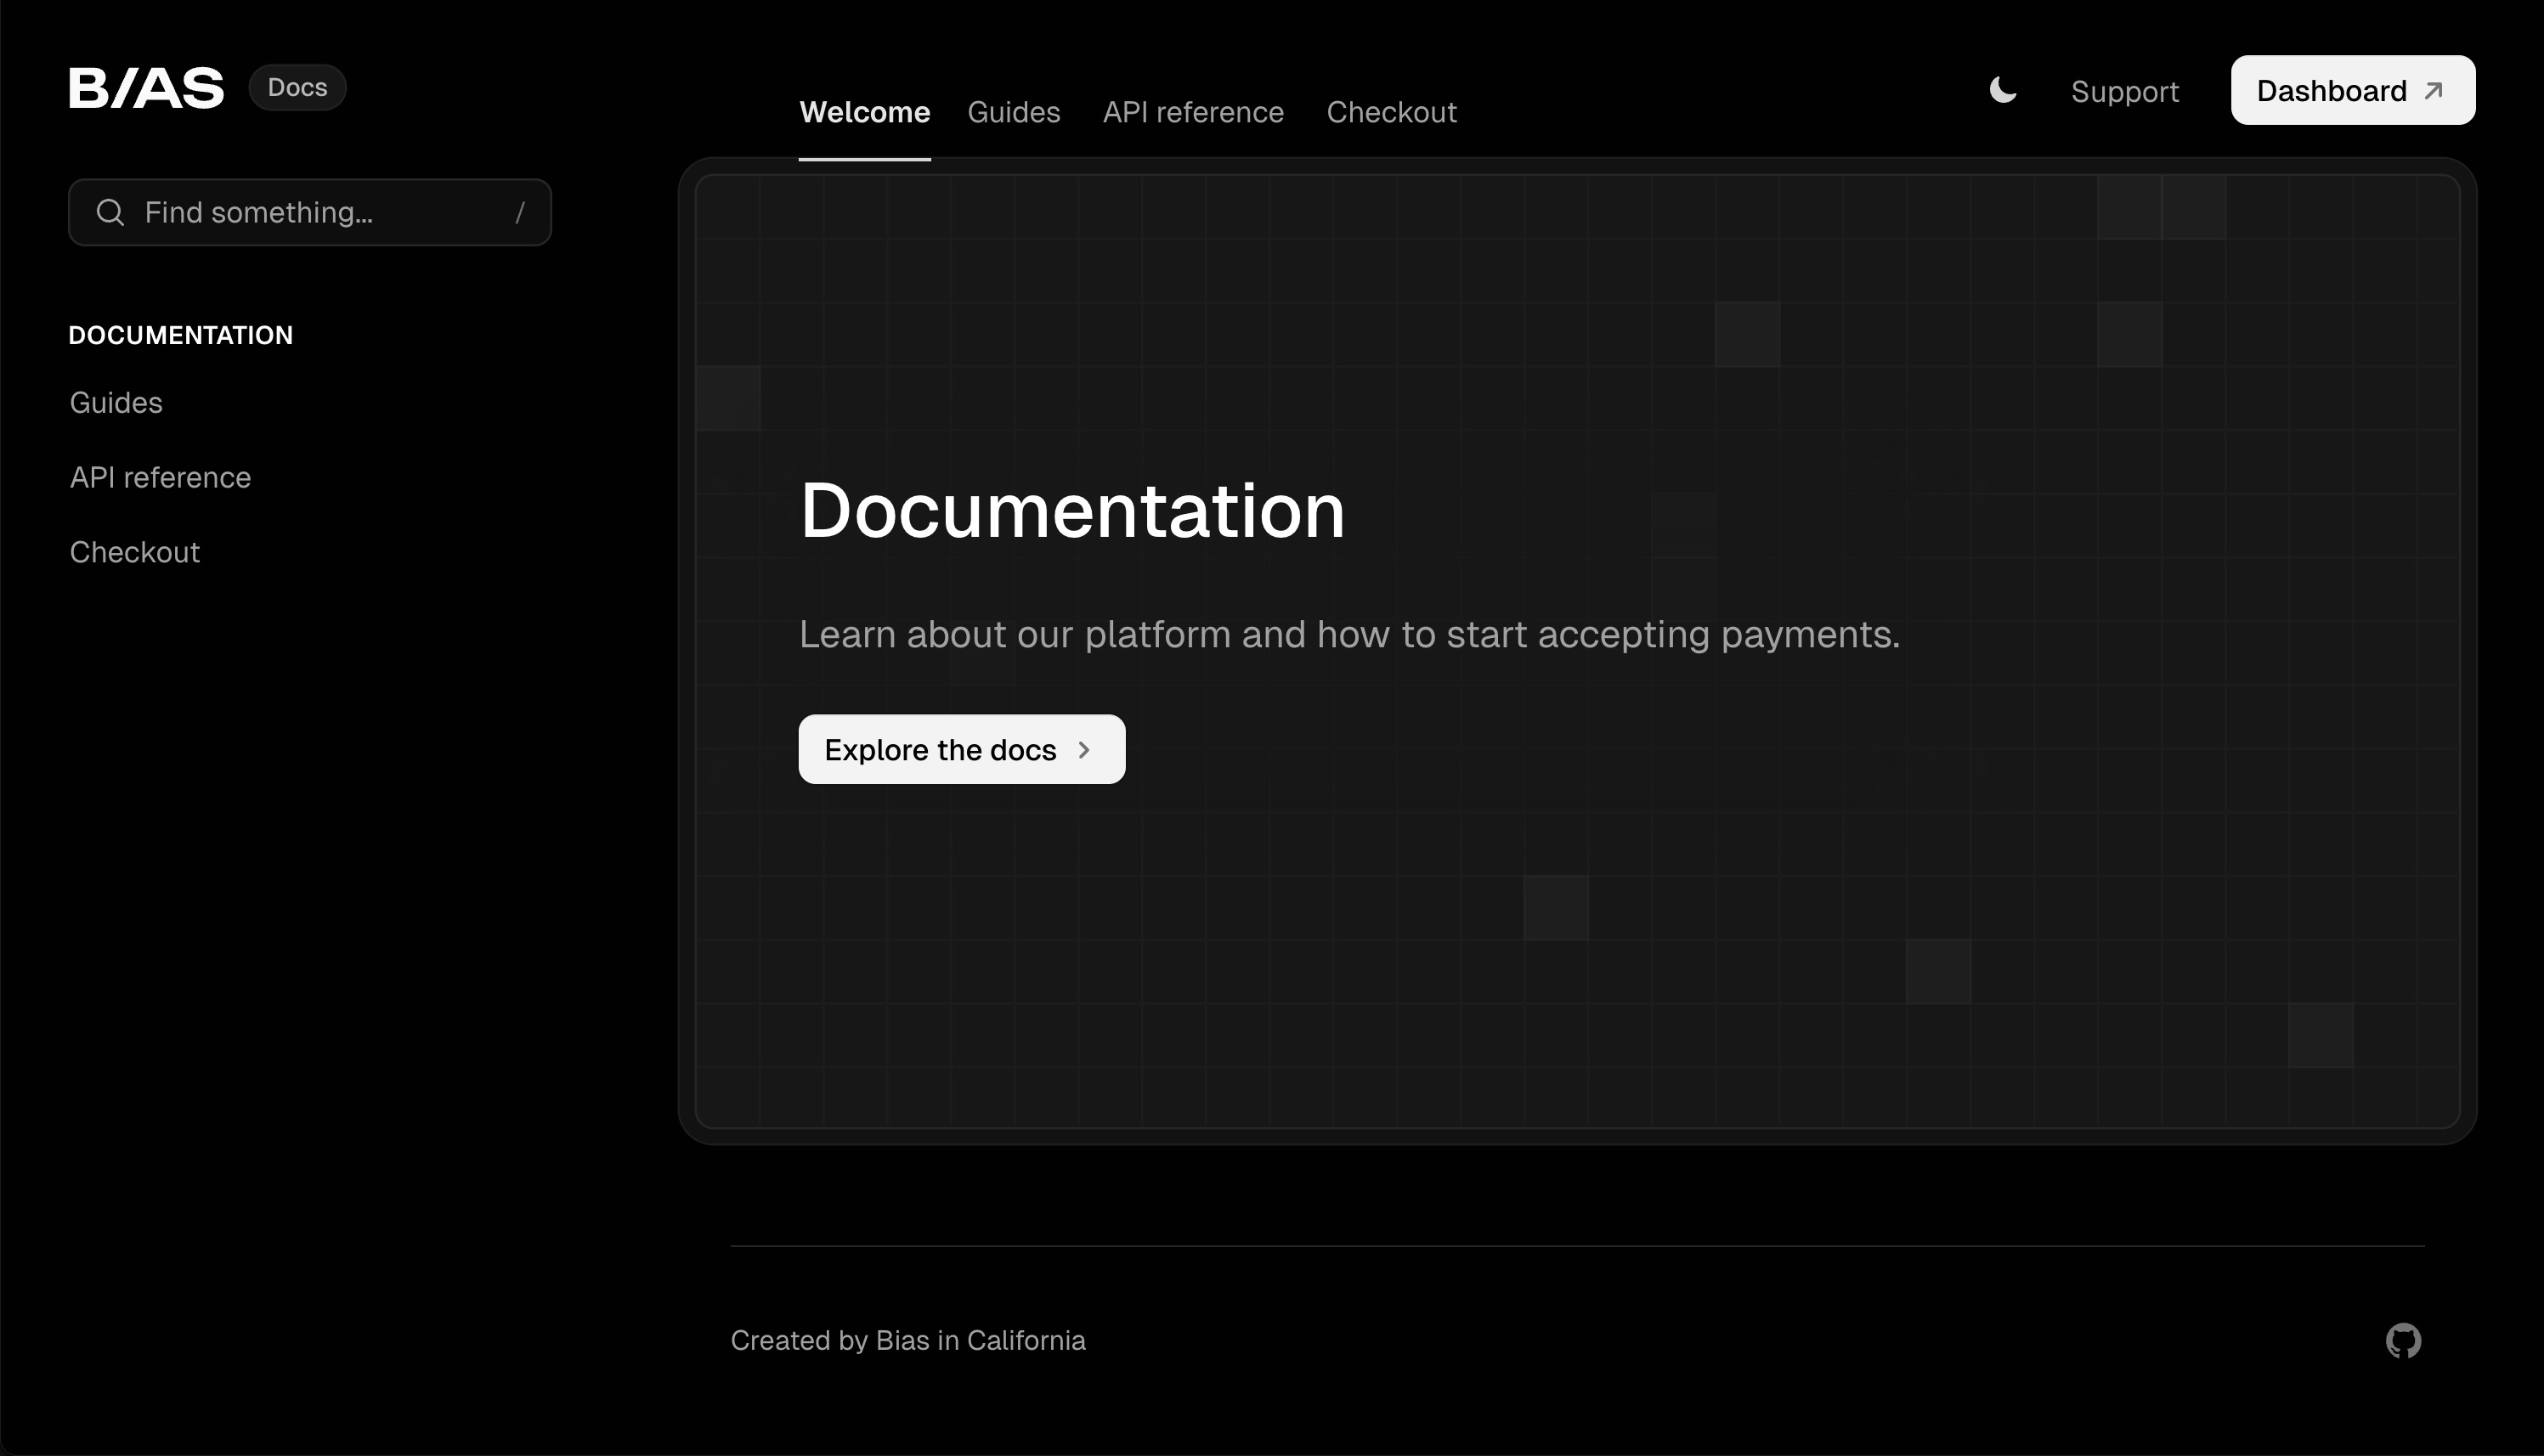
Task: Open the API reference tab
Action: point(1193,111)
